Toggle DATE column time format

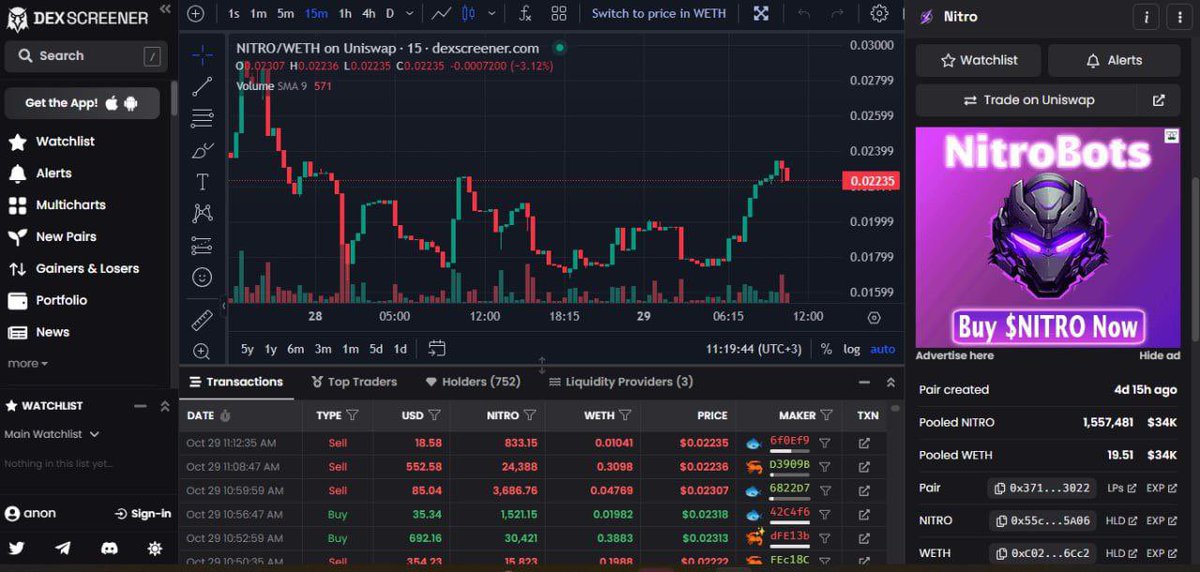[x=225, y=415]
